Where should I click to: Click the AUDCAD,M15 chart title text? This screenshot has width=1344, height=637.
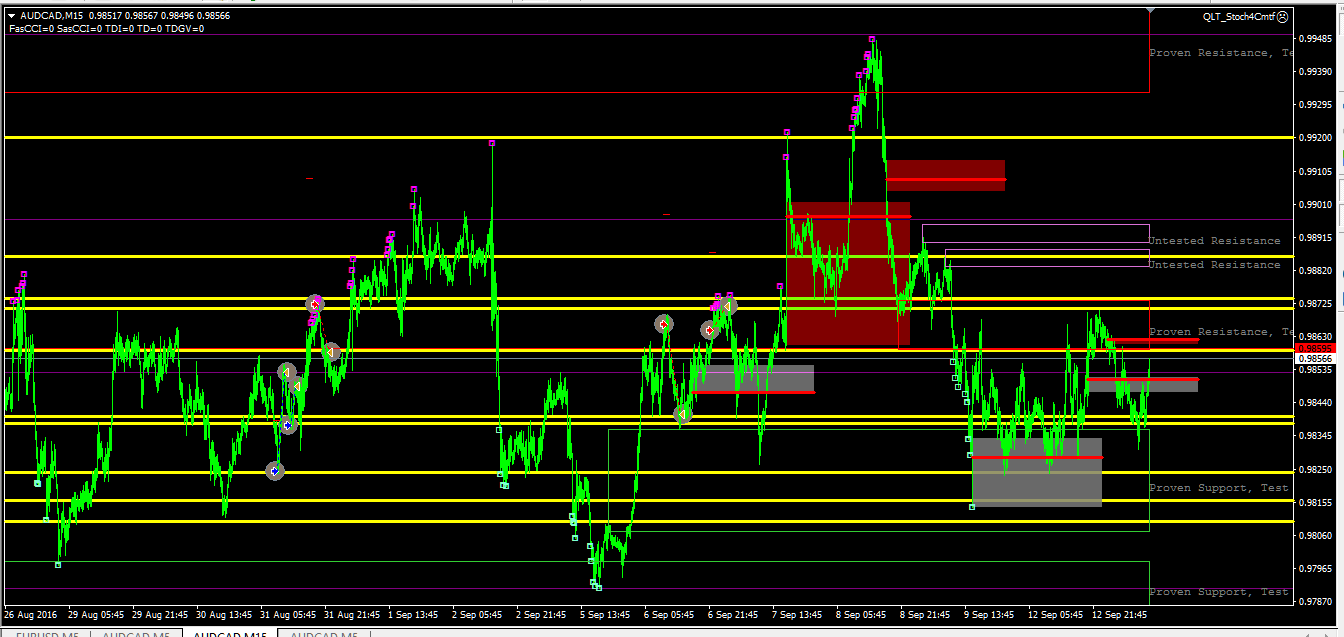(51, 16)
